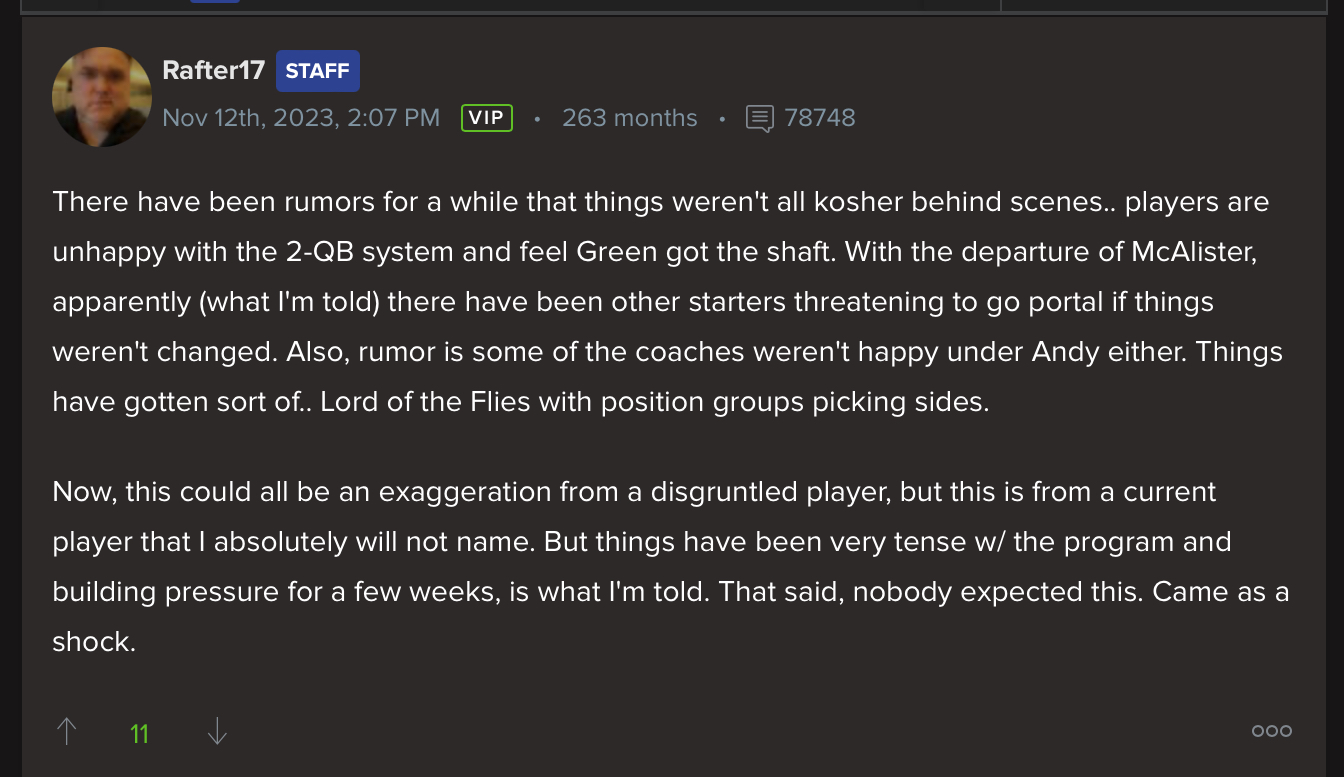Open Rafter17's profile avatar picture

[102, 97]
